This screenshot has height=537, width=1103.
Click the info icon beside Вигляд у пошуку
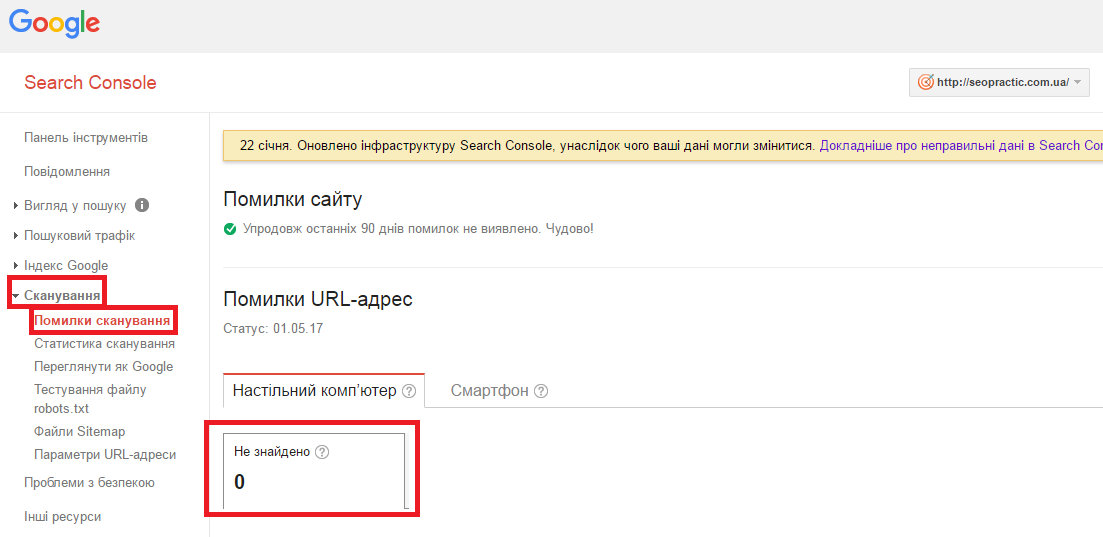point(141,206)
